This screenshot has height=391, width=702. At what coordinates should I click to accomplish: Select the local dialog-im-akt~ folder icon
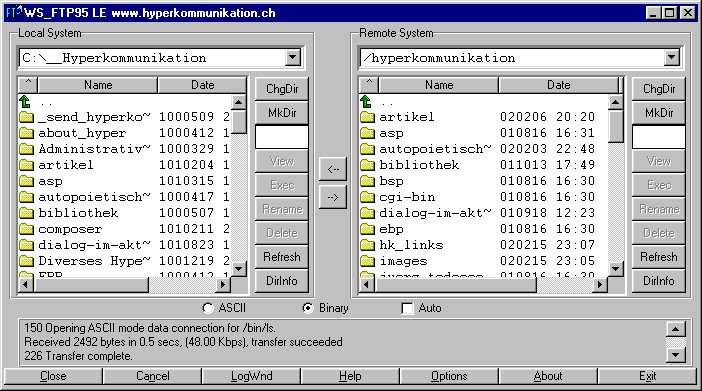click(x=26, y=245)
